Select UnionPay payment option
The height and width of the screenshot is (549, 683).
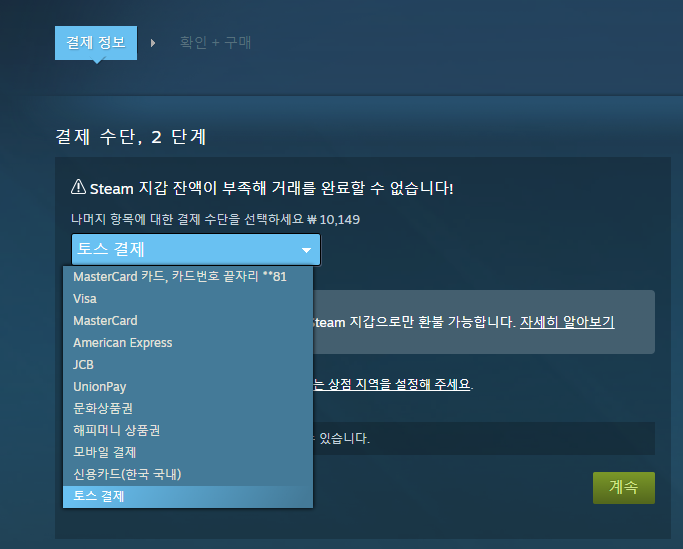coord(188,386)
